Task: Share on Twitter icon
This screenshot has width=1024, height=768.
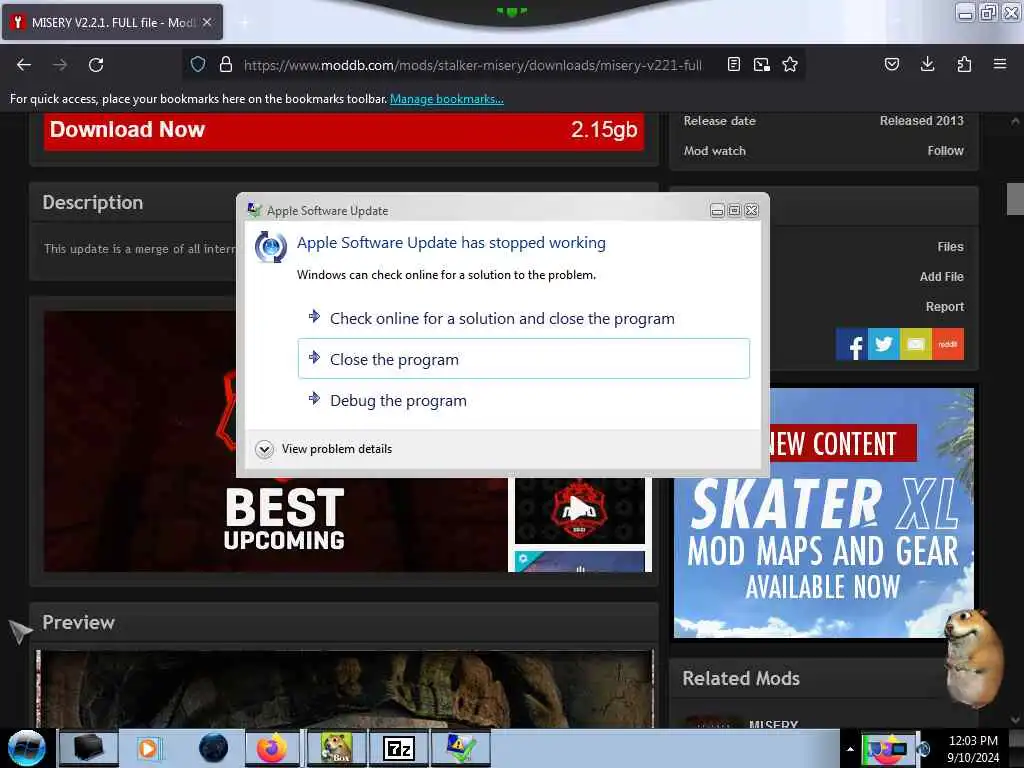Action: click(884, 344)
